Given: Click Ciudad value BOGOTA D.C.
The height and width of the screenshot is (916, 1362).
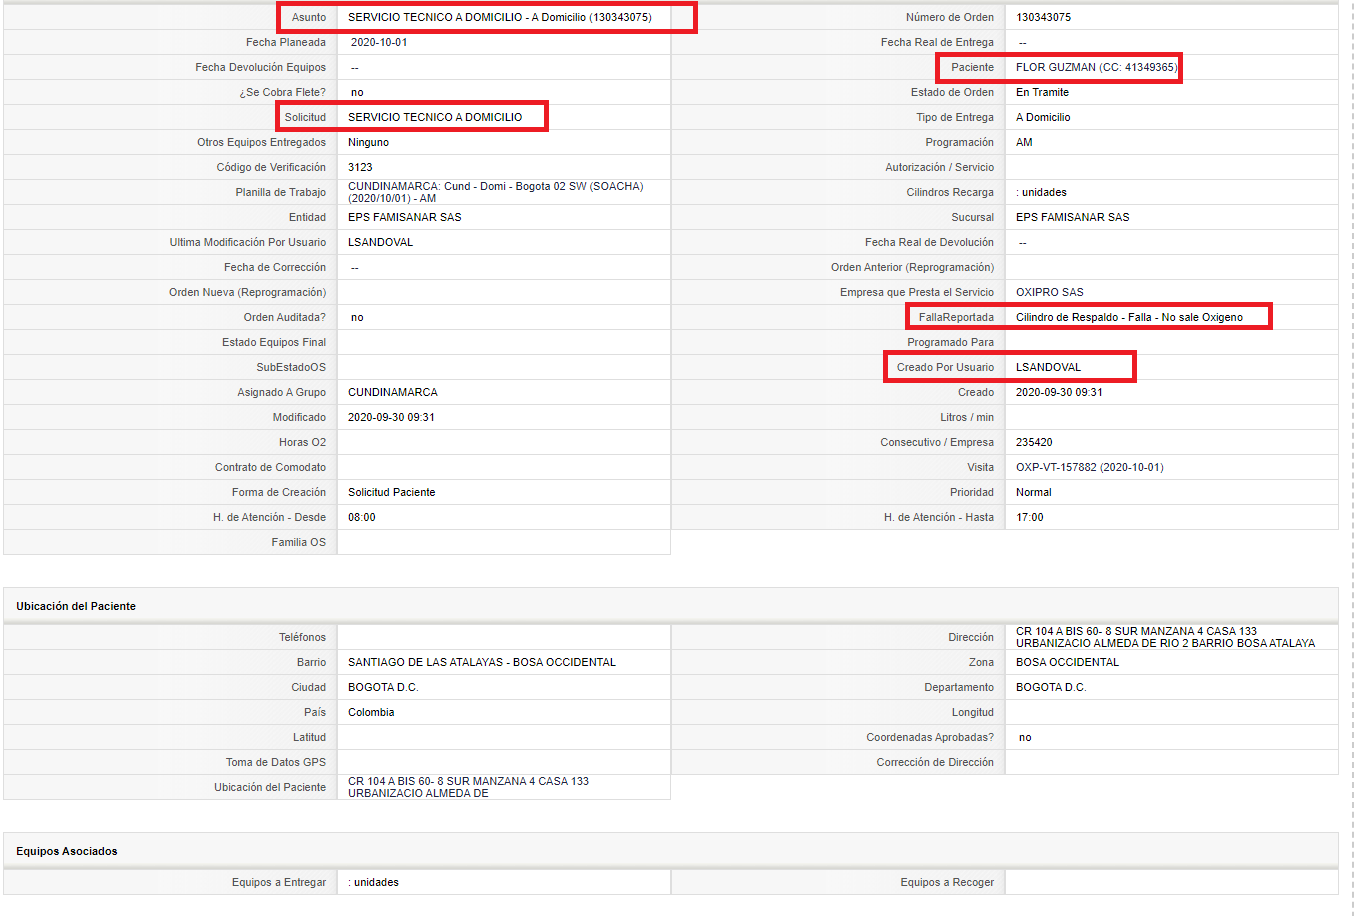Looking at the screenshot, I should (383, 687).
